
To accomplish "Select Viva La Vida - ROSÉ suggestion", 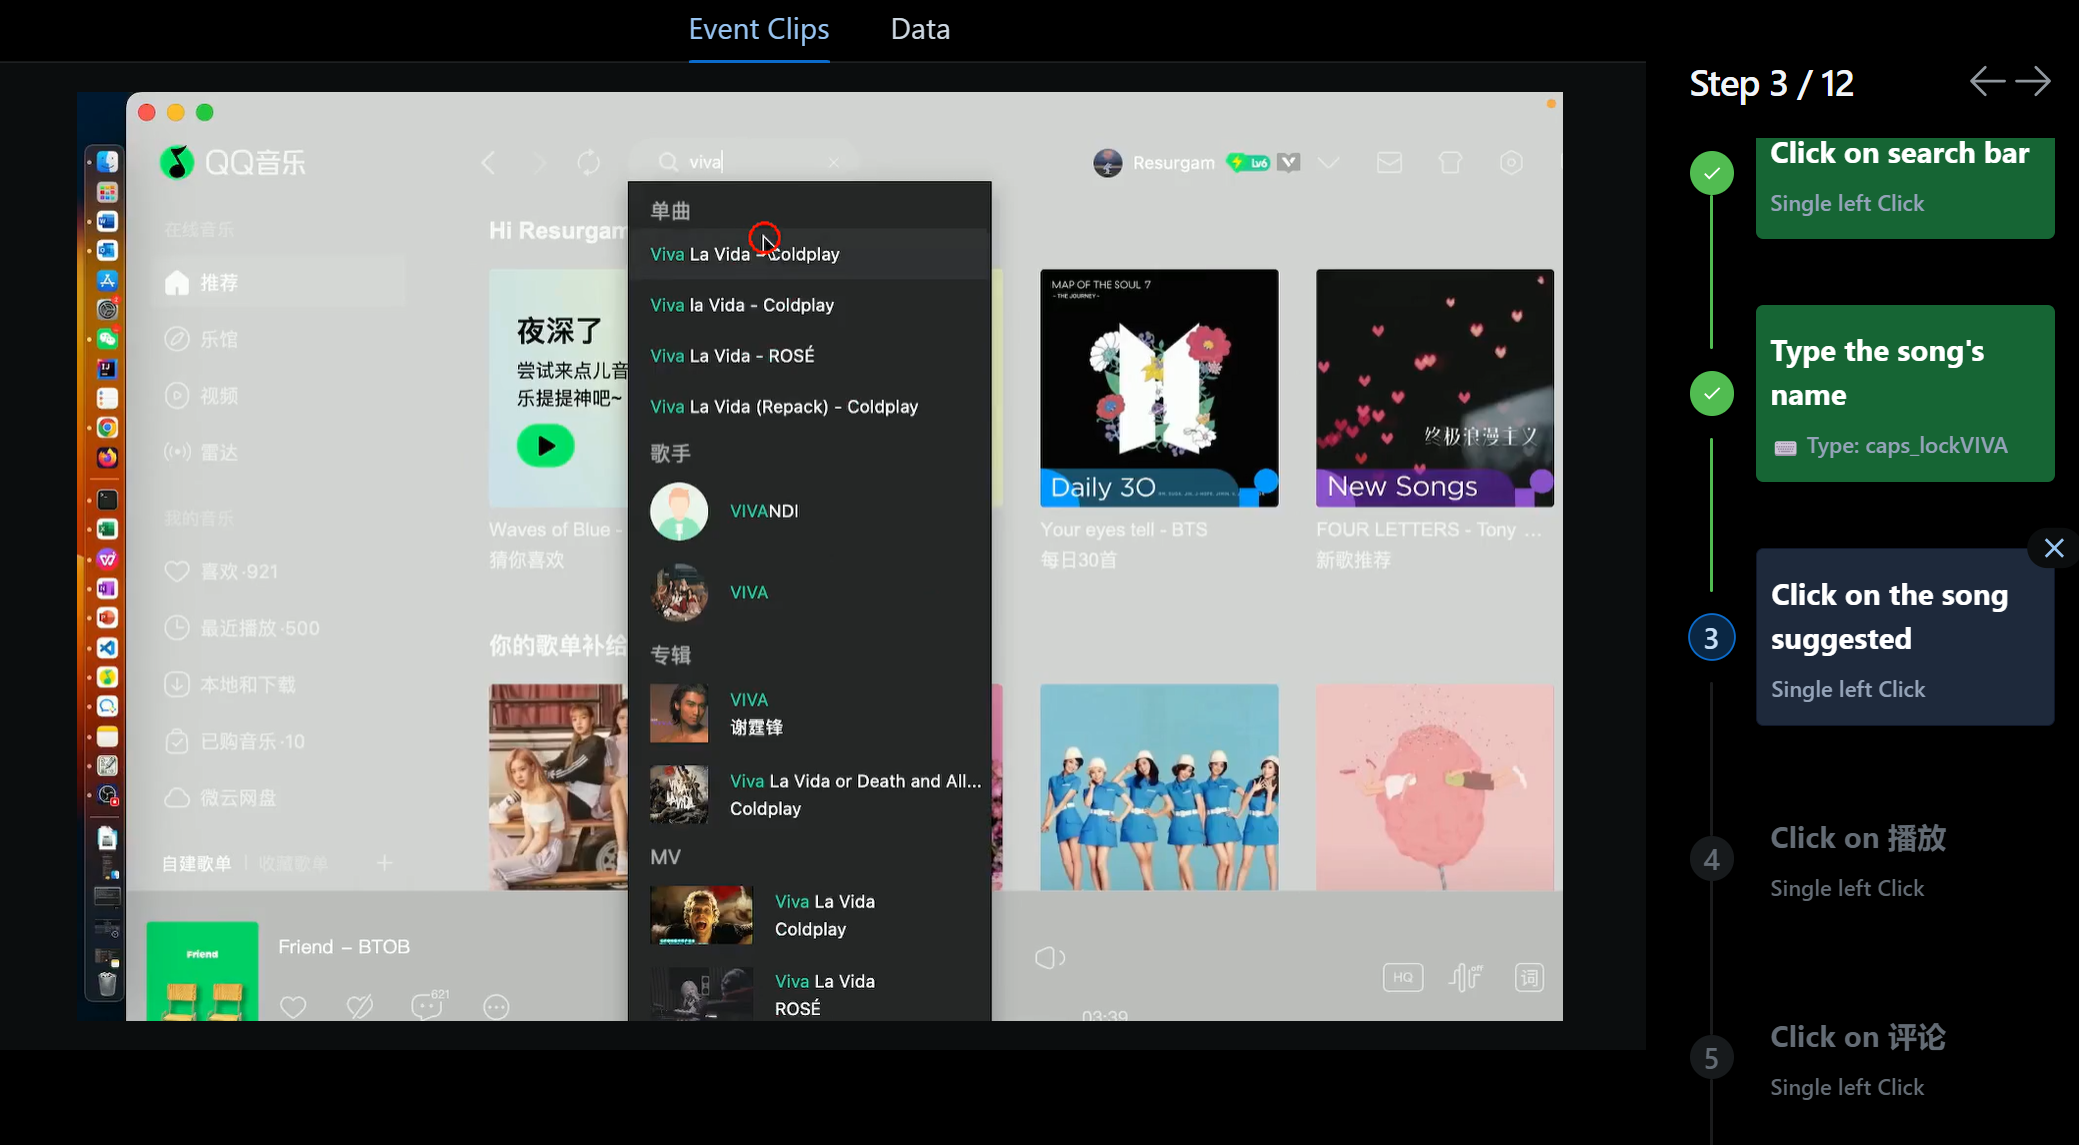I will [809, 356].
